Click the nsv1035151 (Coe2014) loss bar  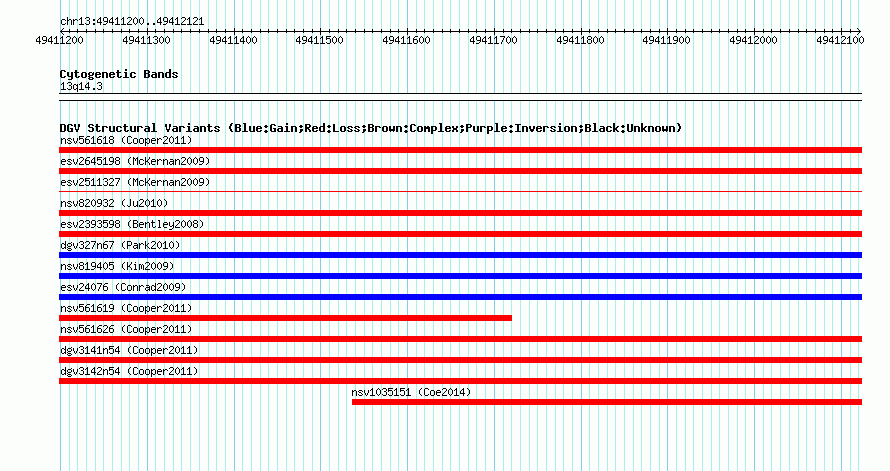(607, 402)
